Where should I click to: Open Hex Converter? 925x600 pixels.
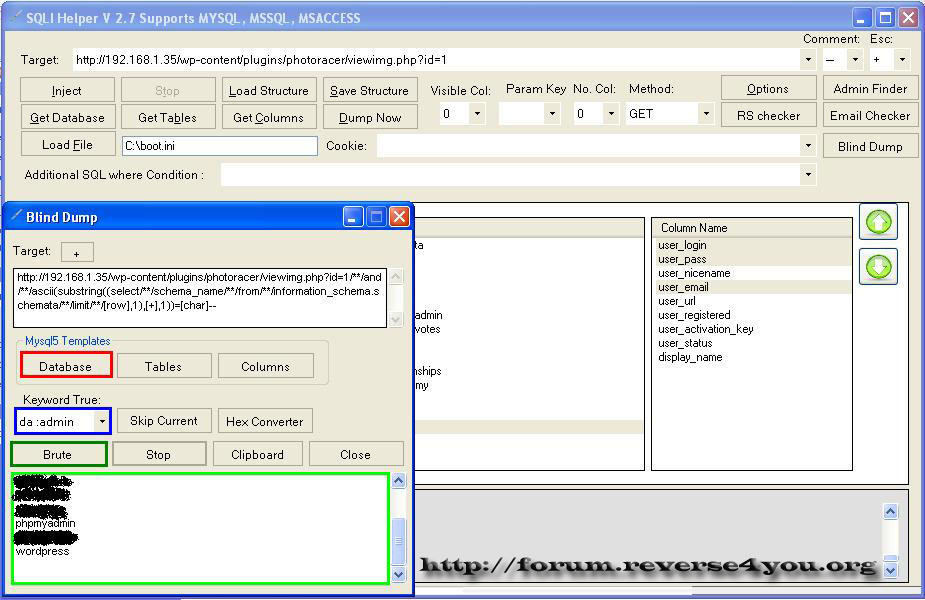pos(265,421)
